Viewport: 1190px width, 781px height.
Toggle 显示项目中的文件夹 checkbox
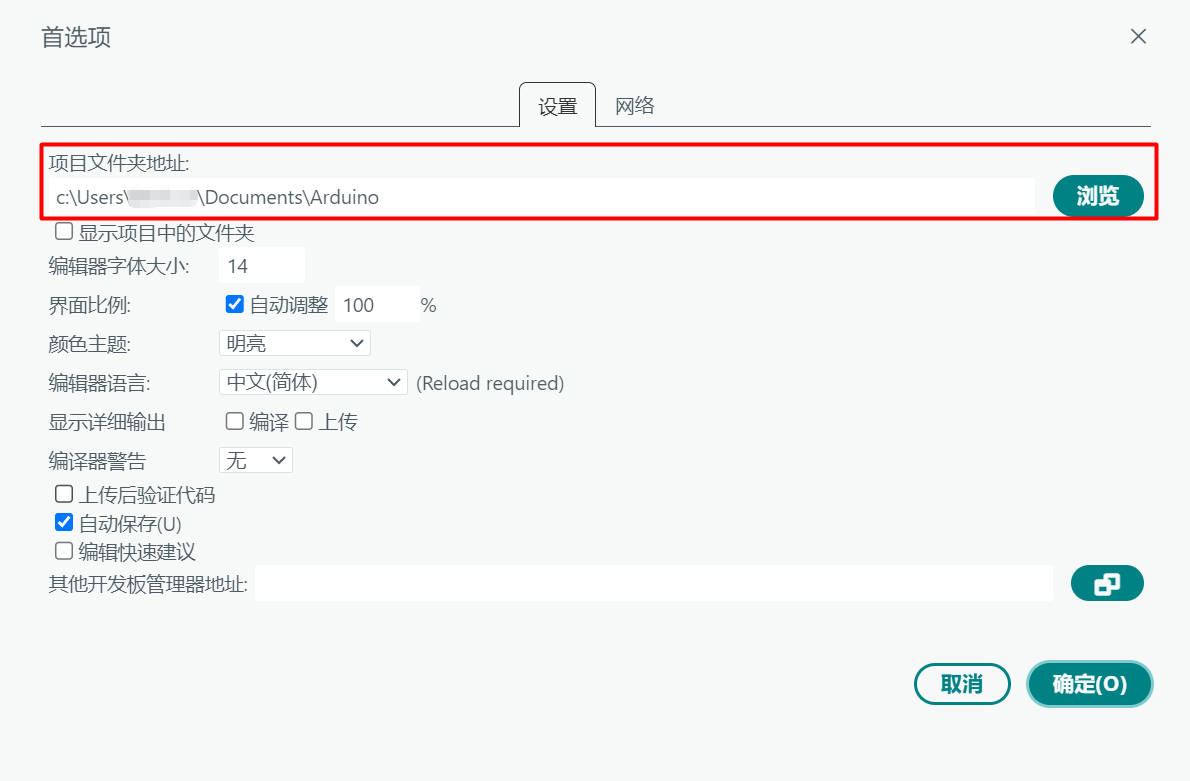coord(64,232)
